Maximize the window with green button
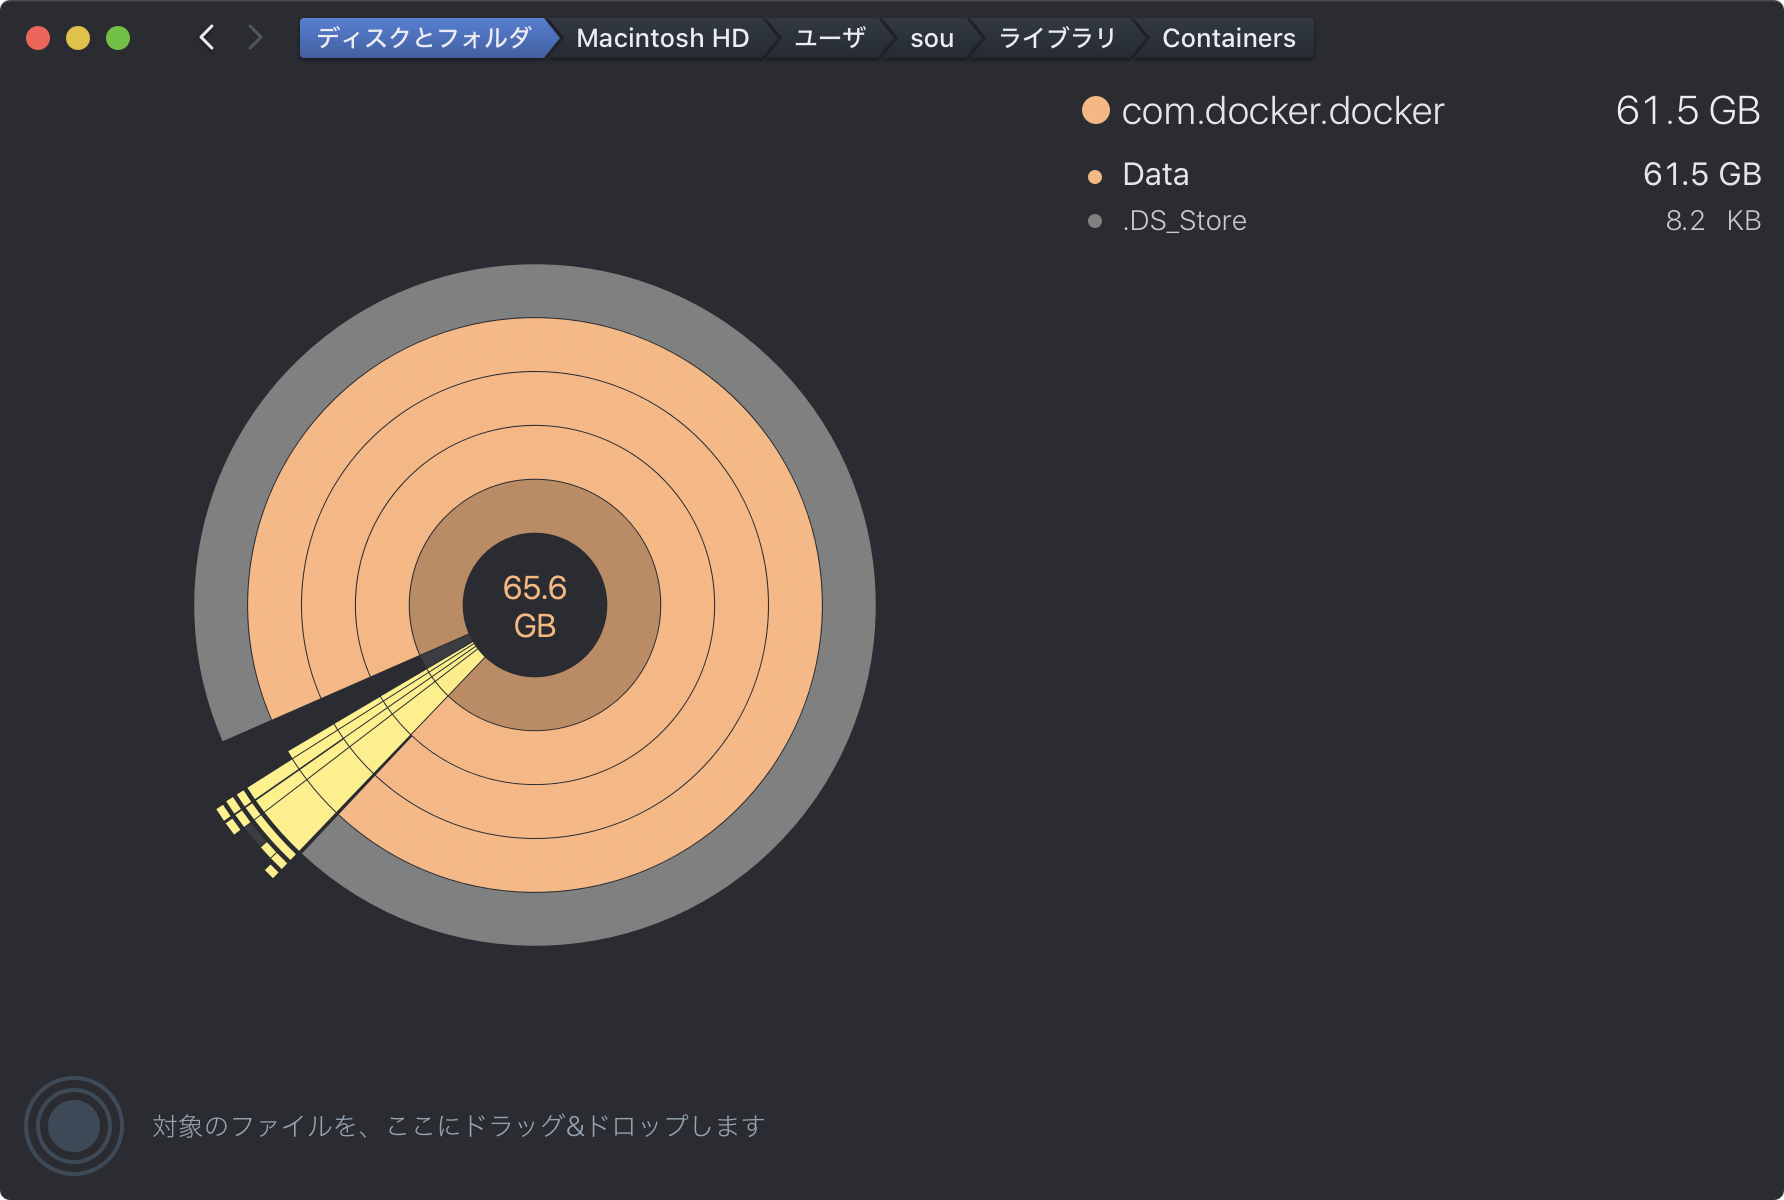The width and height of the screenshot is (1784, 1200). tap(118, 38)
